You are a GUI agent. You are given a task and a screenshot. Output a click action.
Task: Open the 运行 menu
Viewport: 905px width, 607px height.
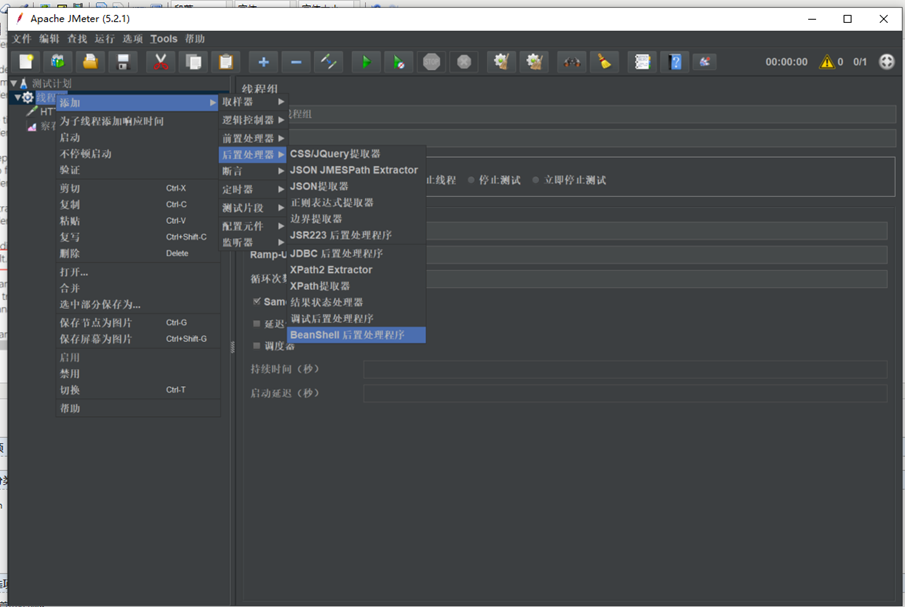(x=105, y=39)
